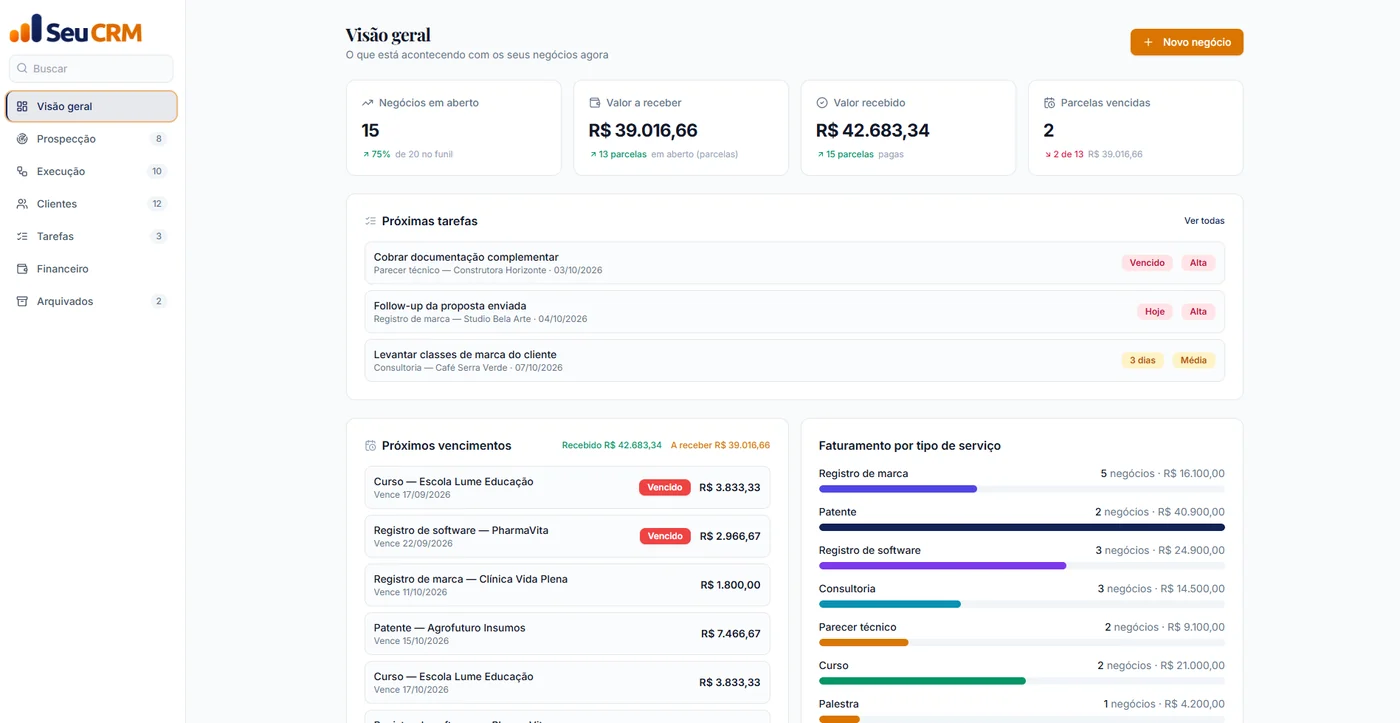
Task: Click the search magnifier icon
Action: [22, 69]
